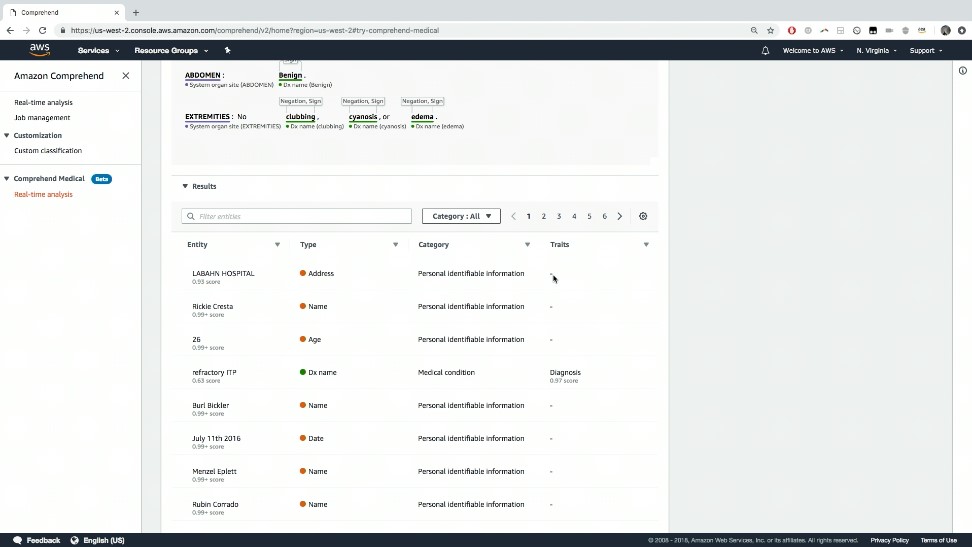Click the July 11th 2016 entity
Viewport: 972px width, 547px height.
click(216, 438)
